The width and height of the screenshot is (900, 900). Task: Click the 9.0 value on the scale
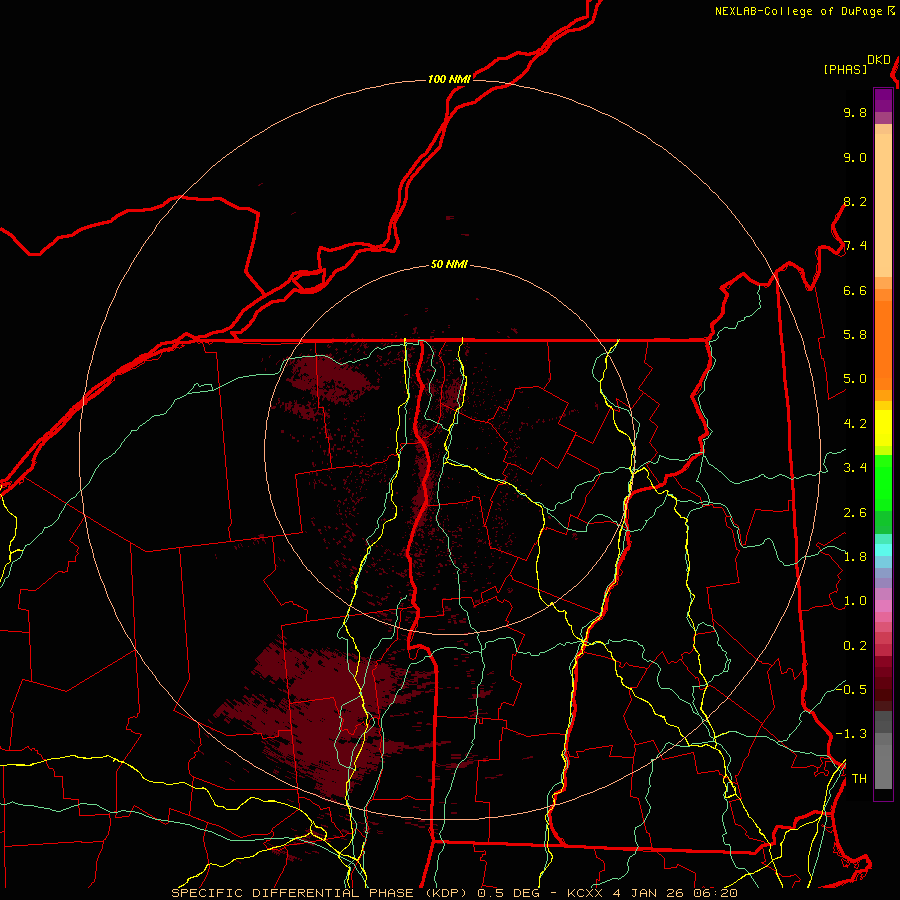pos(855,158)
